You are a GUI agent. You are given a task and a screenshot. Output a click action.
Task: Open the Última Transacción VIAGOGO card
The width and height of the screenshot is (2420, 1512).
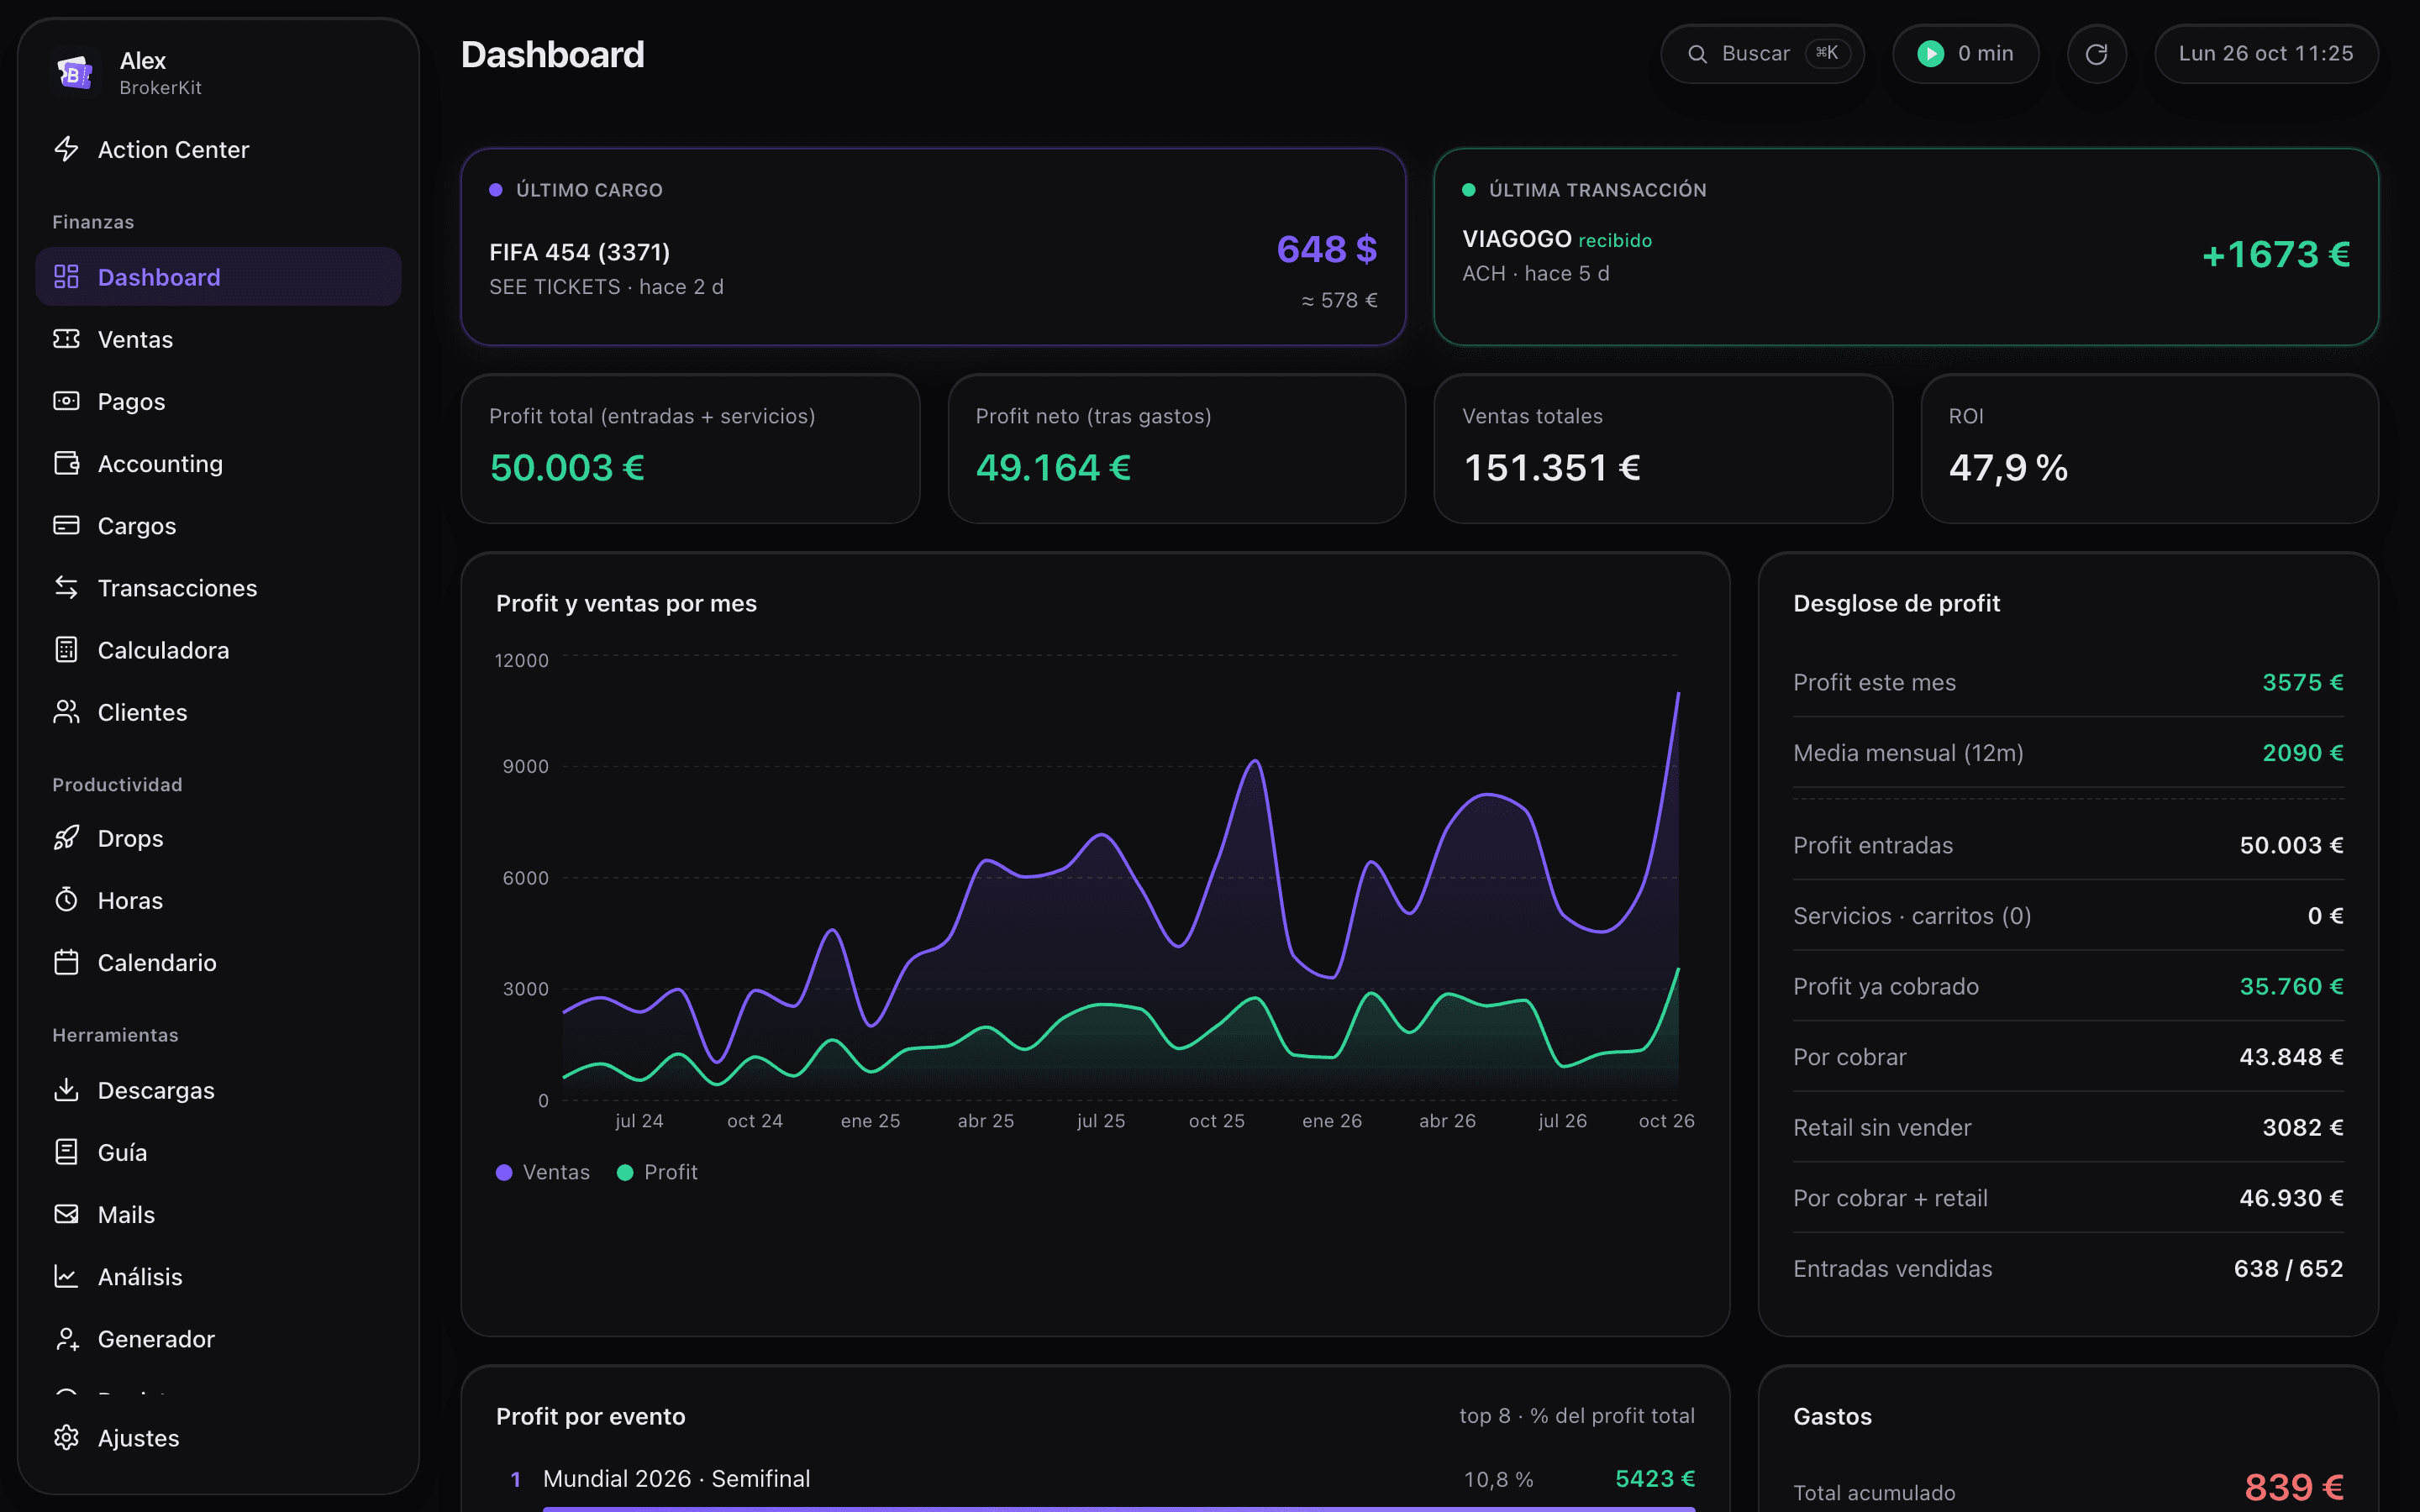(1906, 247)
